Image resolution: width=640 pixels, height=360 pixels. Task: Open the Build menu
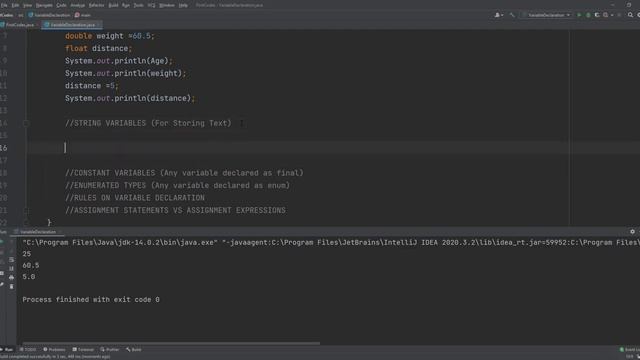[113, 5]
